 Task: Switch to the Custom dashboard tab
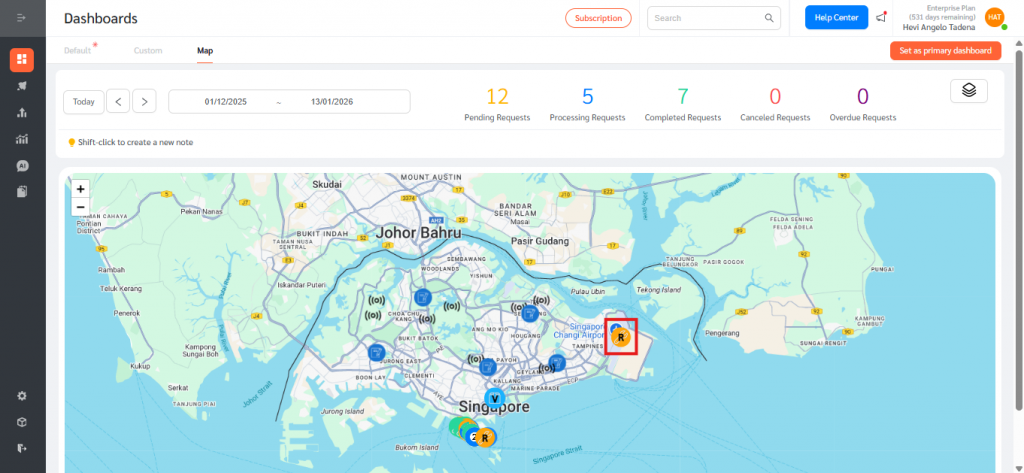pyautogui.click(x=148, y=50)
